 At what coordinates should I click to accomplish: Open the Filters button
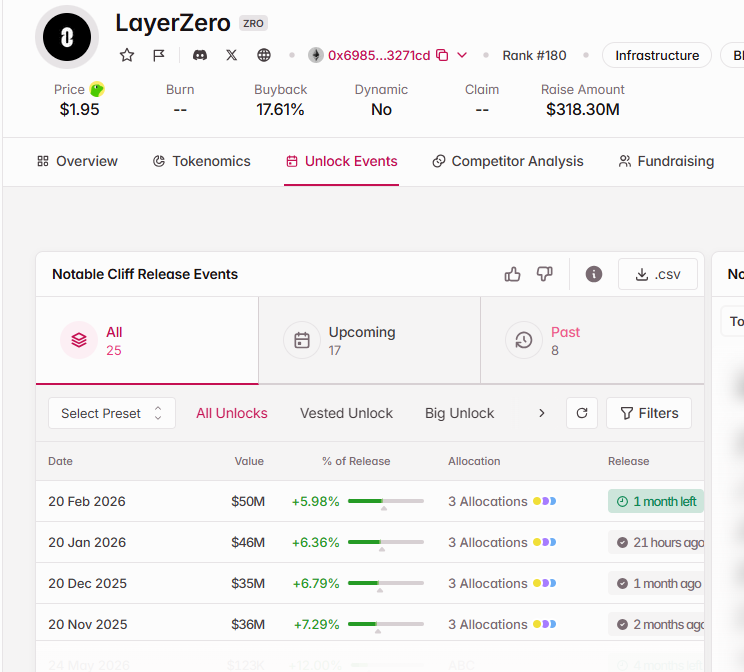pyautogui.click(x=648, y=413)
